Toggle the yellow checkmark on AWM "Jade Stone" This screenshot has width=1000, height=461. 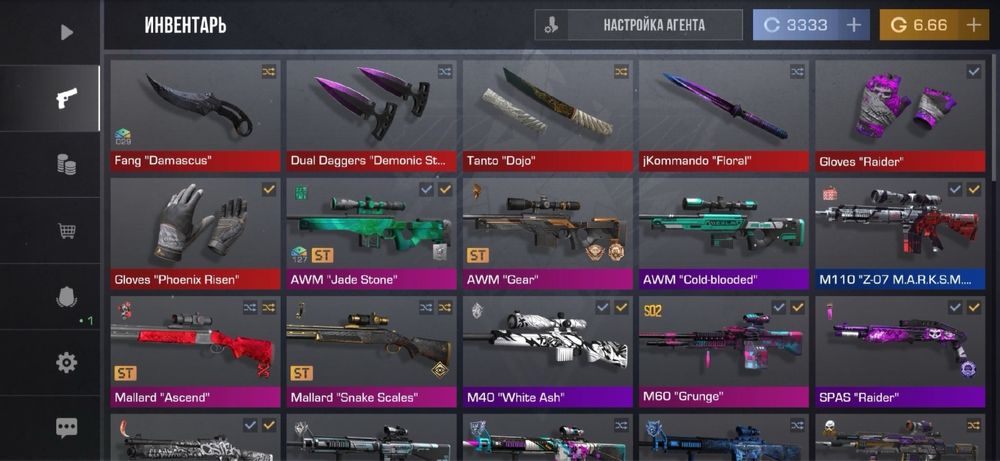[x=445, y=189]
